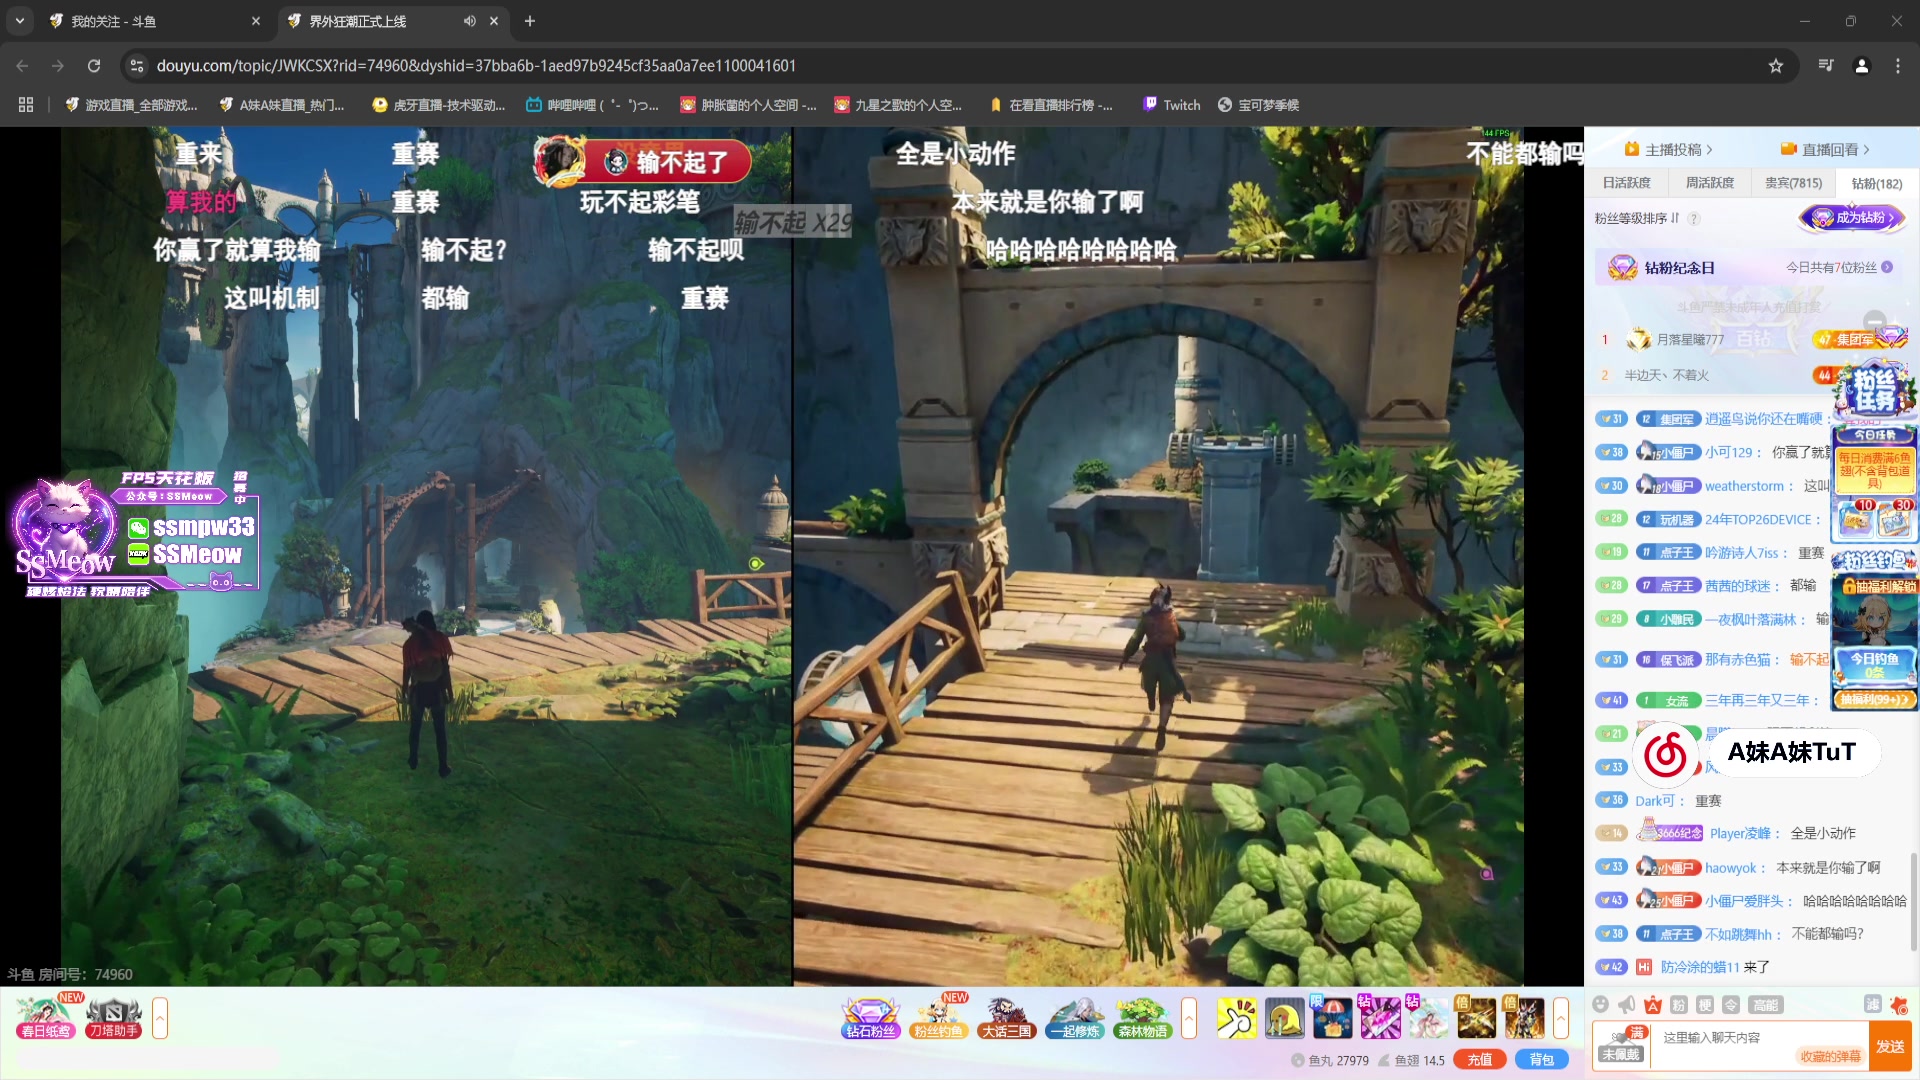The height and width of the screenshot is (1080, 1920).
Task: Expand the activity icons list arrow
Action: [x=1189, y=1019]
